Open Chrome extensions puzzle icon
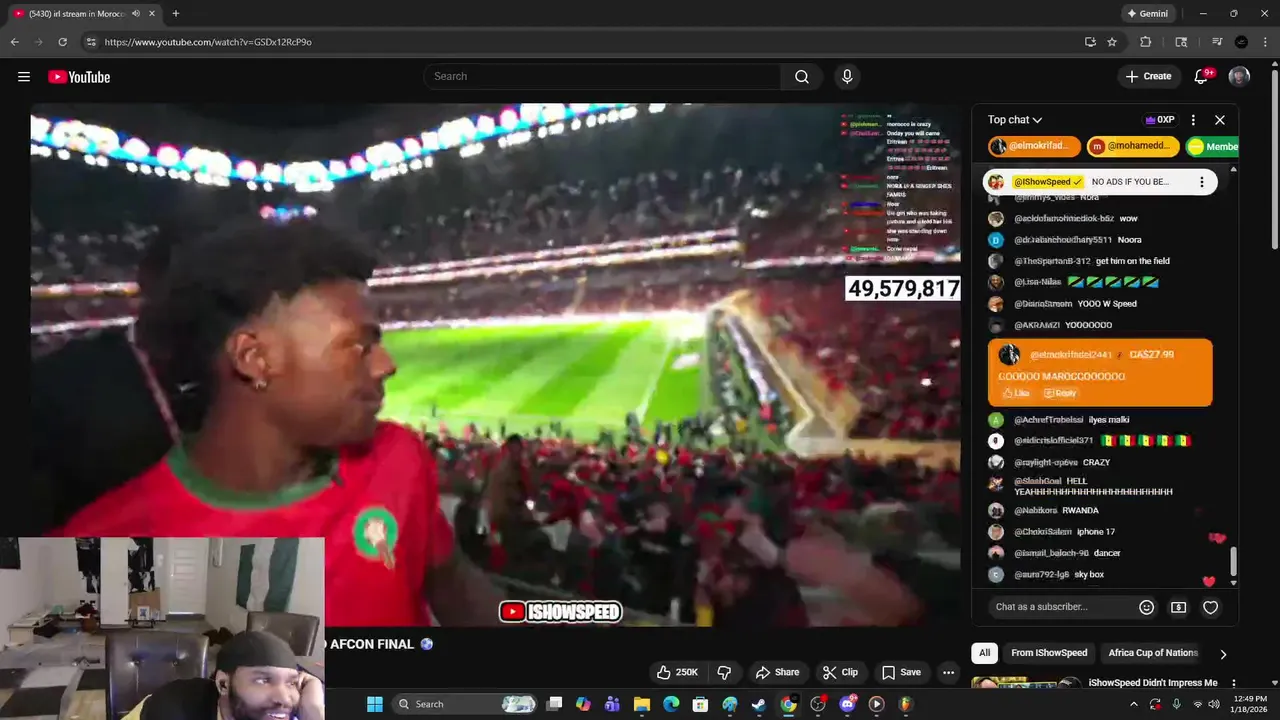 [1146, 42]
